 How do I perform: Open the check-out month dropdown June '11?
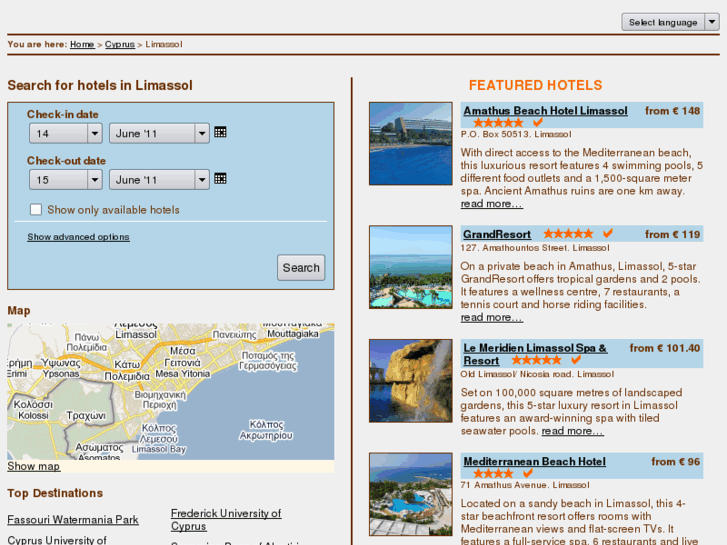[159, 180]
